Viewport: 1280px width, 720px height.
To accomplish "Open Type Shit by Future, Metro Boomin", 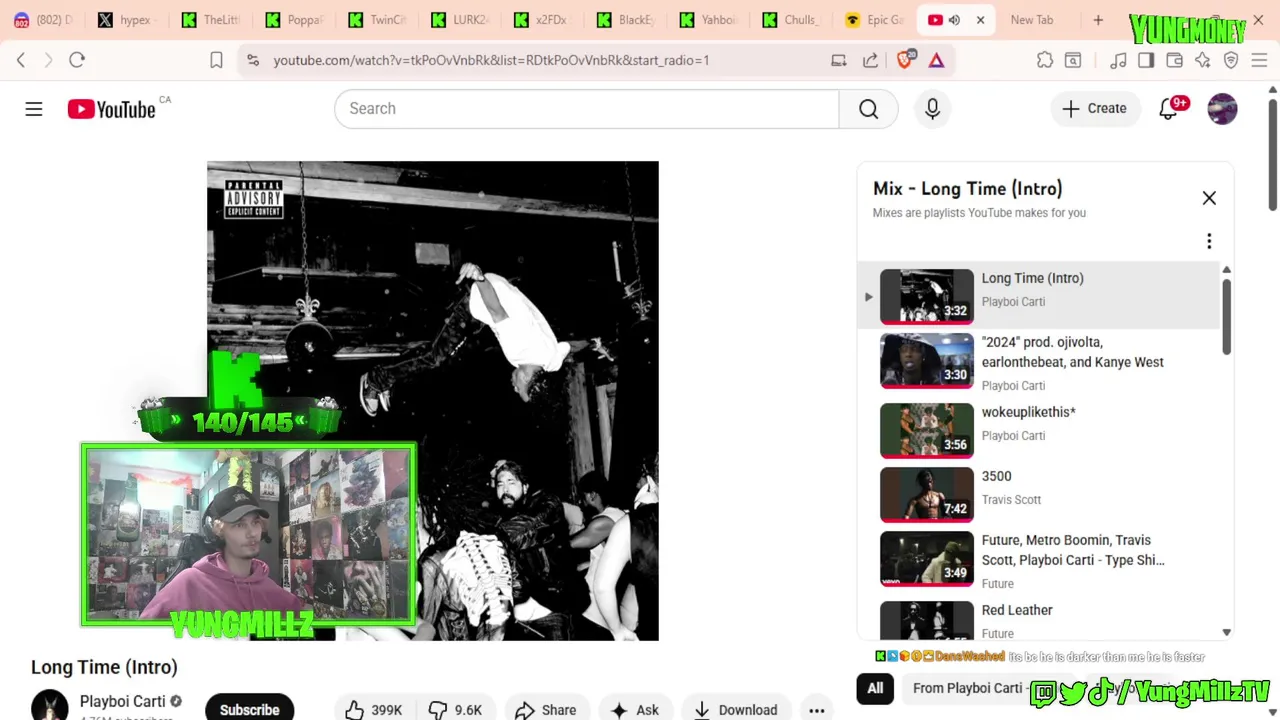I will coord(1040,560).
